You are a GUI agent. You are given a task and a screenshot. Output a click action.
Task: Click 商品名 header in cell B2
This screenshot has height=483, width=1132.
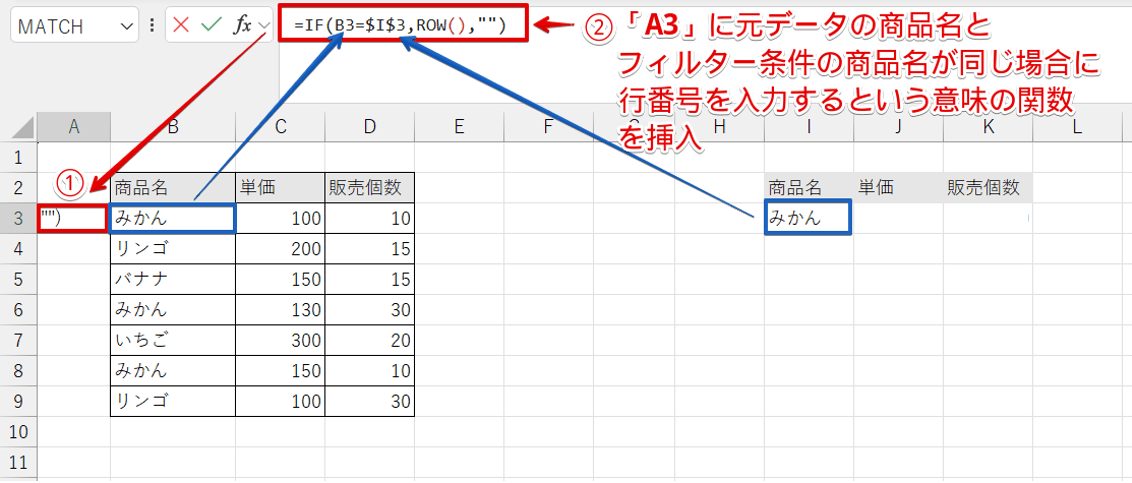pos(173,188)
